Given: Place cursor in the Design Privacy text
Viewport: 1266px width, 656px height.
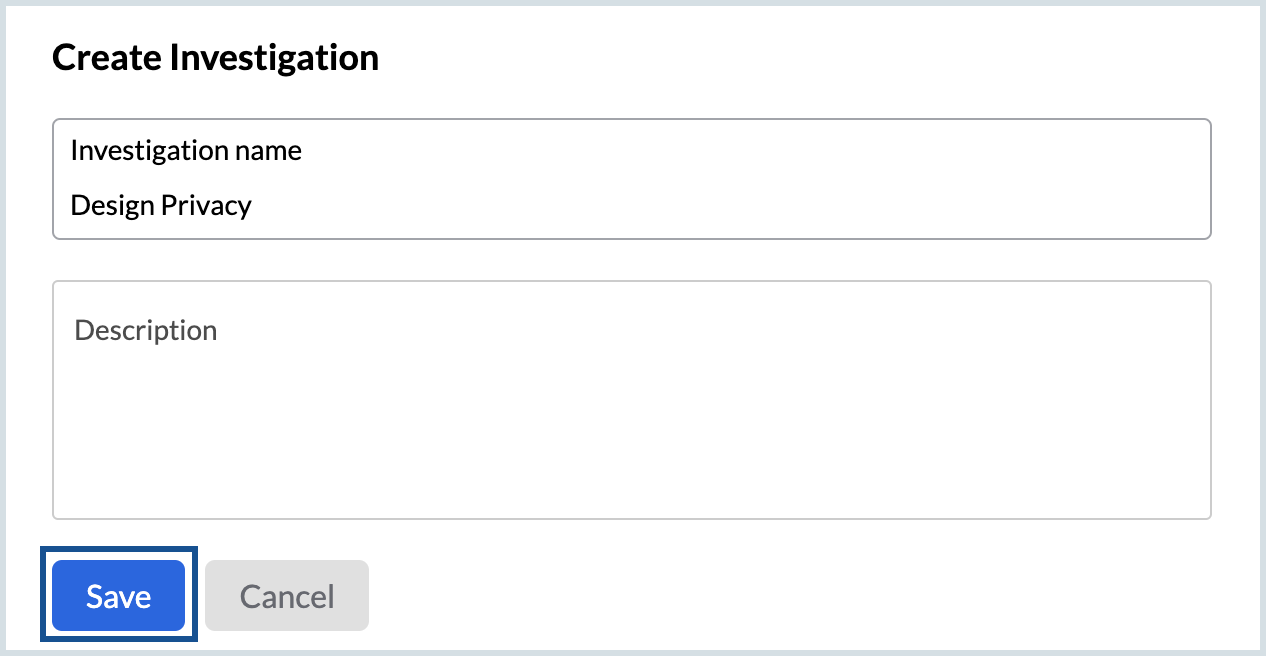Looking at the screenshot, I should click(161, 206).
